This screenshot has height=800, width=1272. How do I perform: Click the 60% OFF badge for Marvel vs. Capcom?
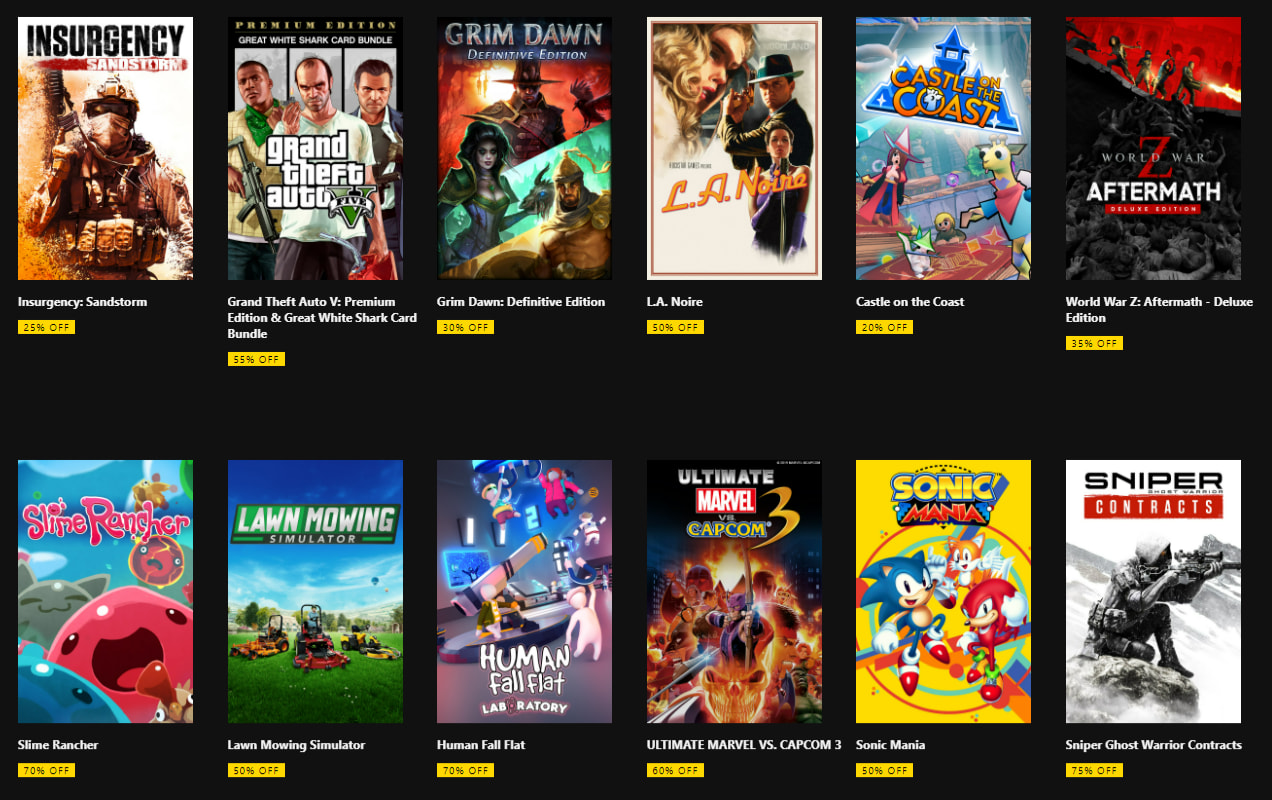click(x=675, y=770)
